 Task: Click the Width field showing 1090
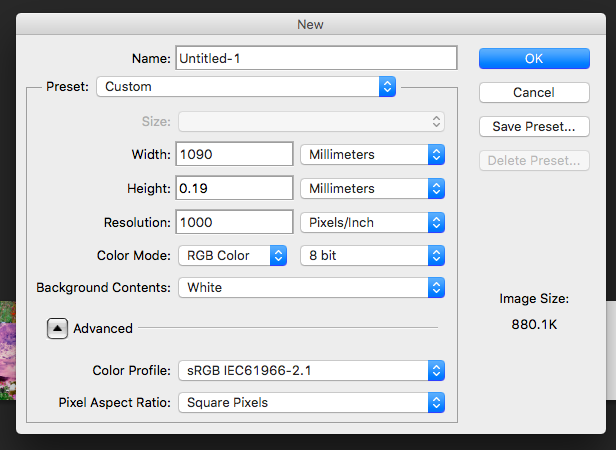click(x=234, y=155)
